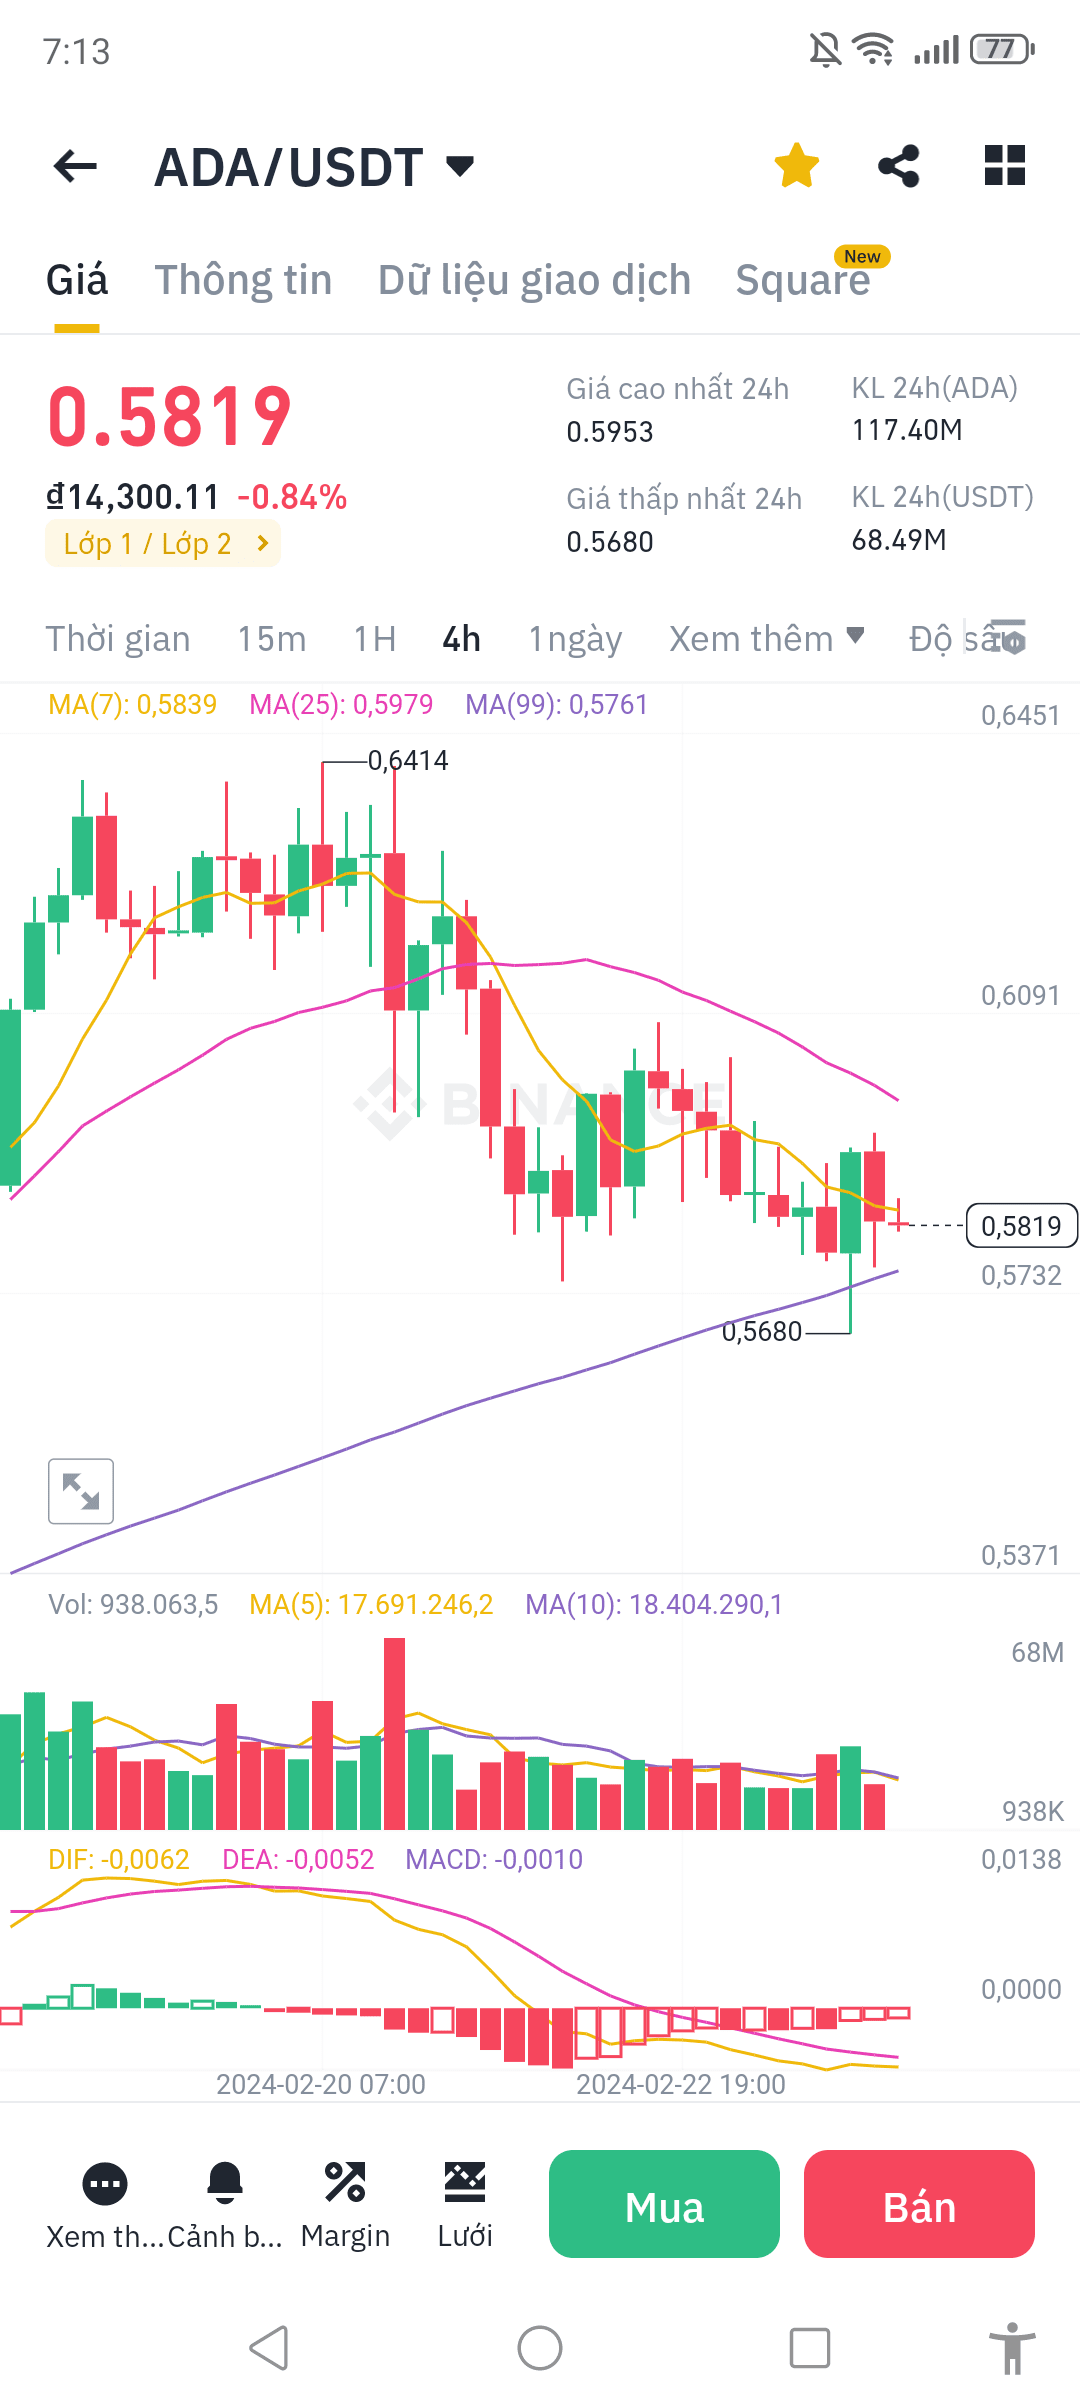Image resolution: width=1080 pixels, height=2408 pixels.
Task: Tap the circular home navigation button
Action: click(x=539, y=2346)
